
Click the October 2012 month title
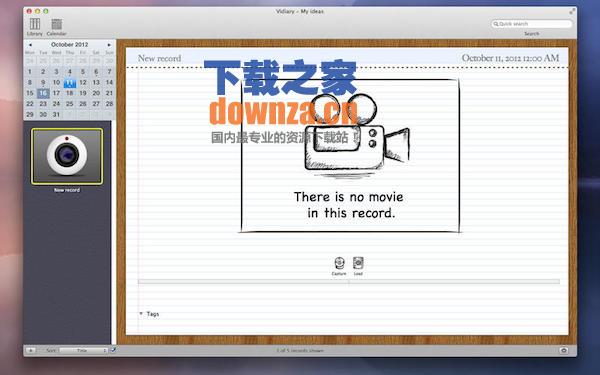[x=70, y=44]
